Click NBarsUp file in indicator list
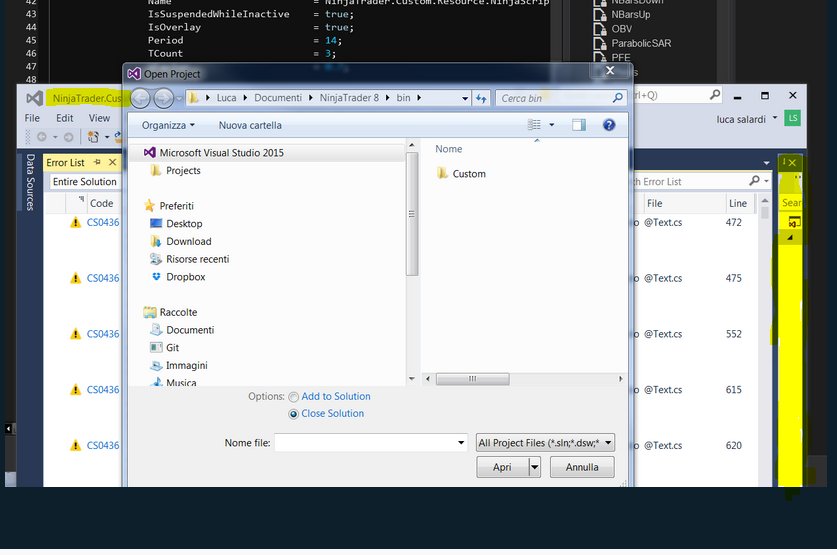This screenshot has width=837, height=555. point(622,14)
